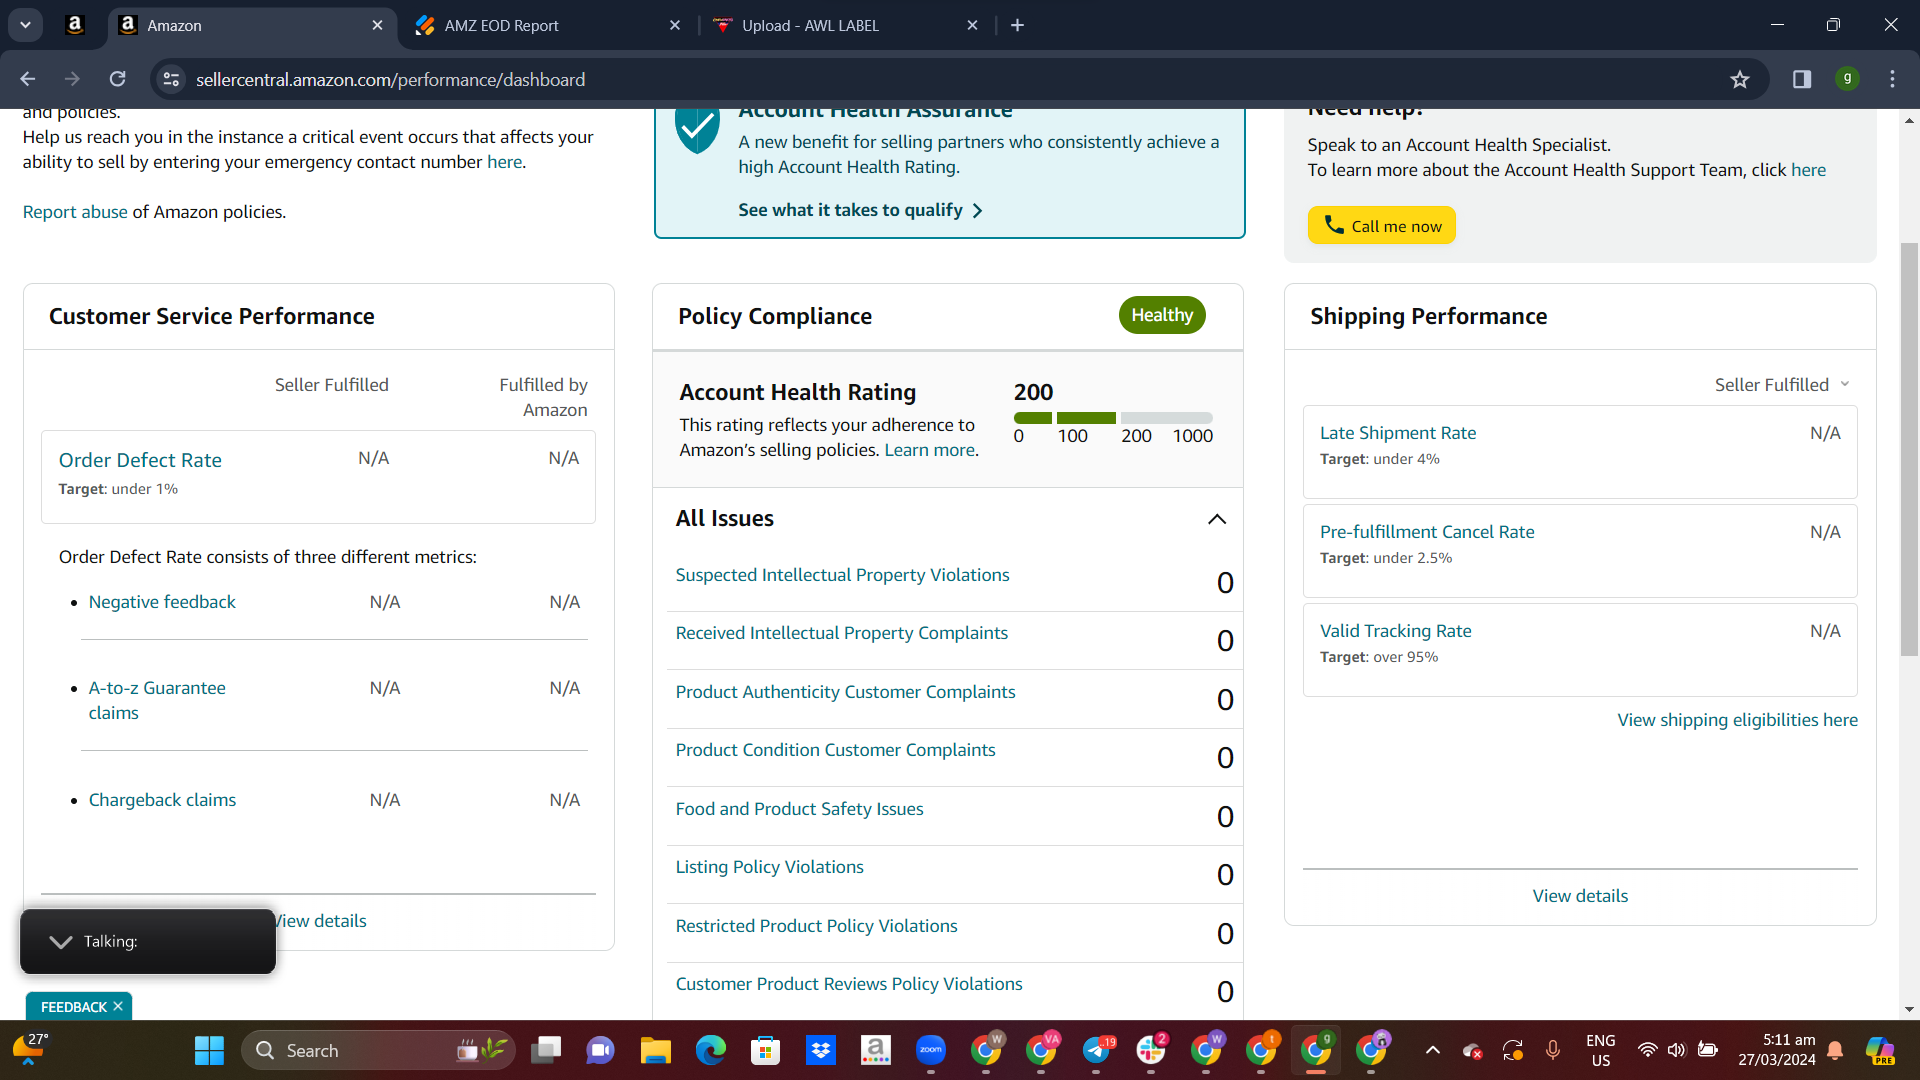
Task: Open the tab search dropdown
Action: click(x=25, y=25)
